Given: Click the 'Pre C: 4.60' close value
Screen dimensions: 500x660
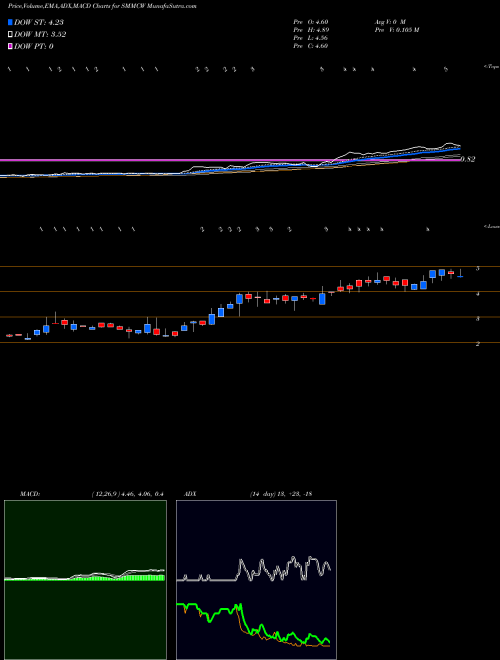Looking at the screenshot, I should (311, 45).
